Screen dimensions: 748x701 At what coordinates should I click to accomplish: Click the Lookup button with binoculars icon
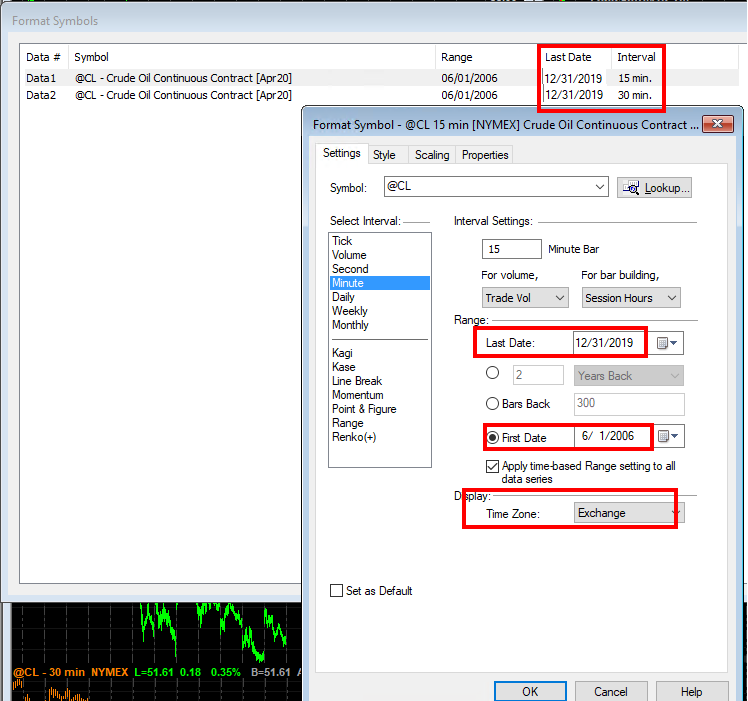[655, 187]
